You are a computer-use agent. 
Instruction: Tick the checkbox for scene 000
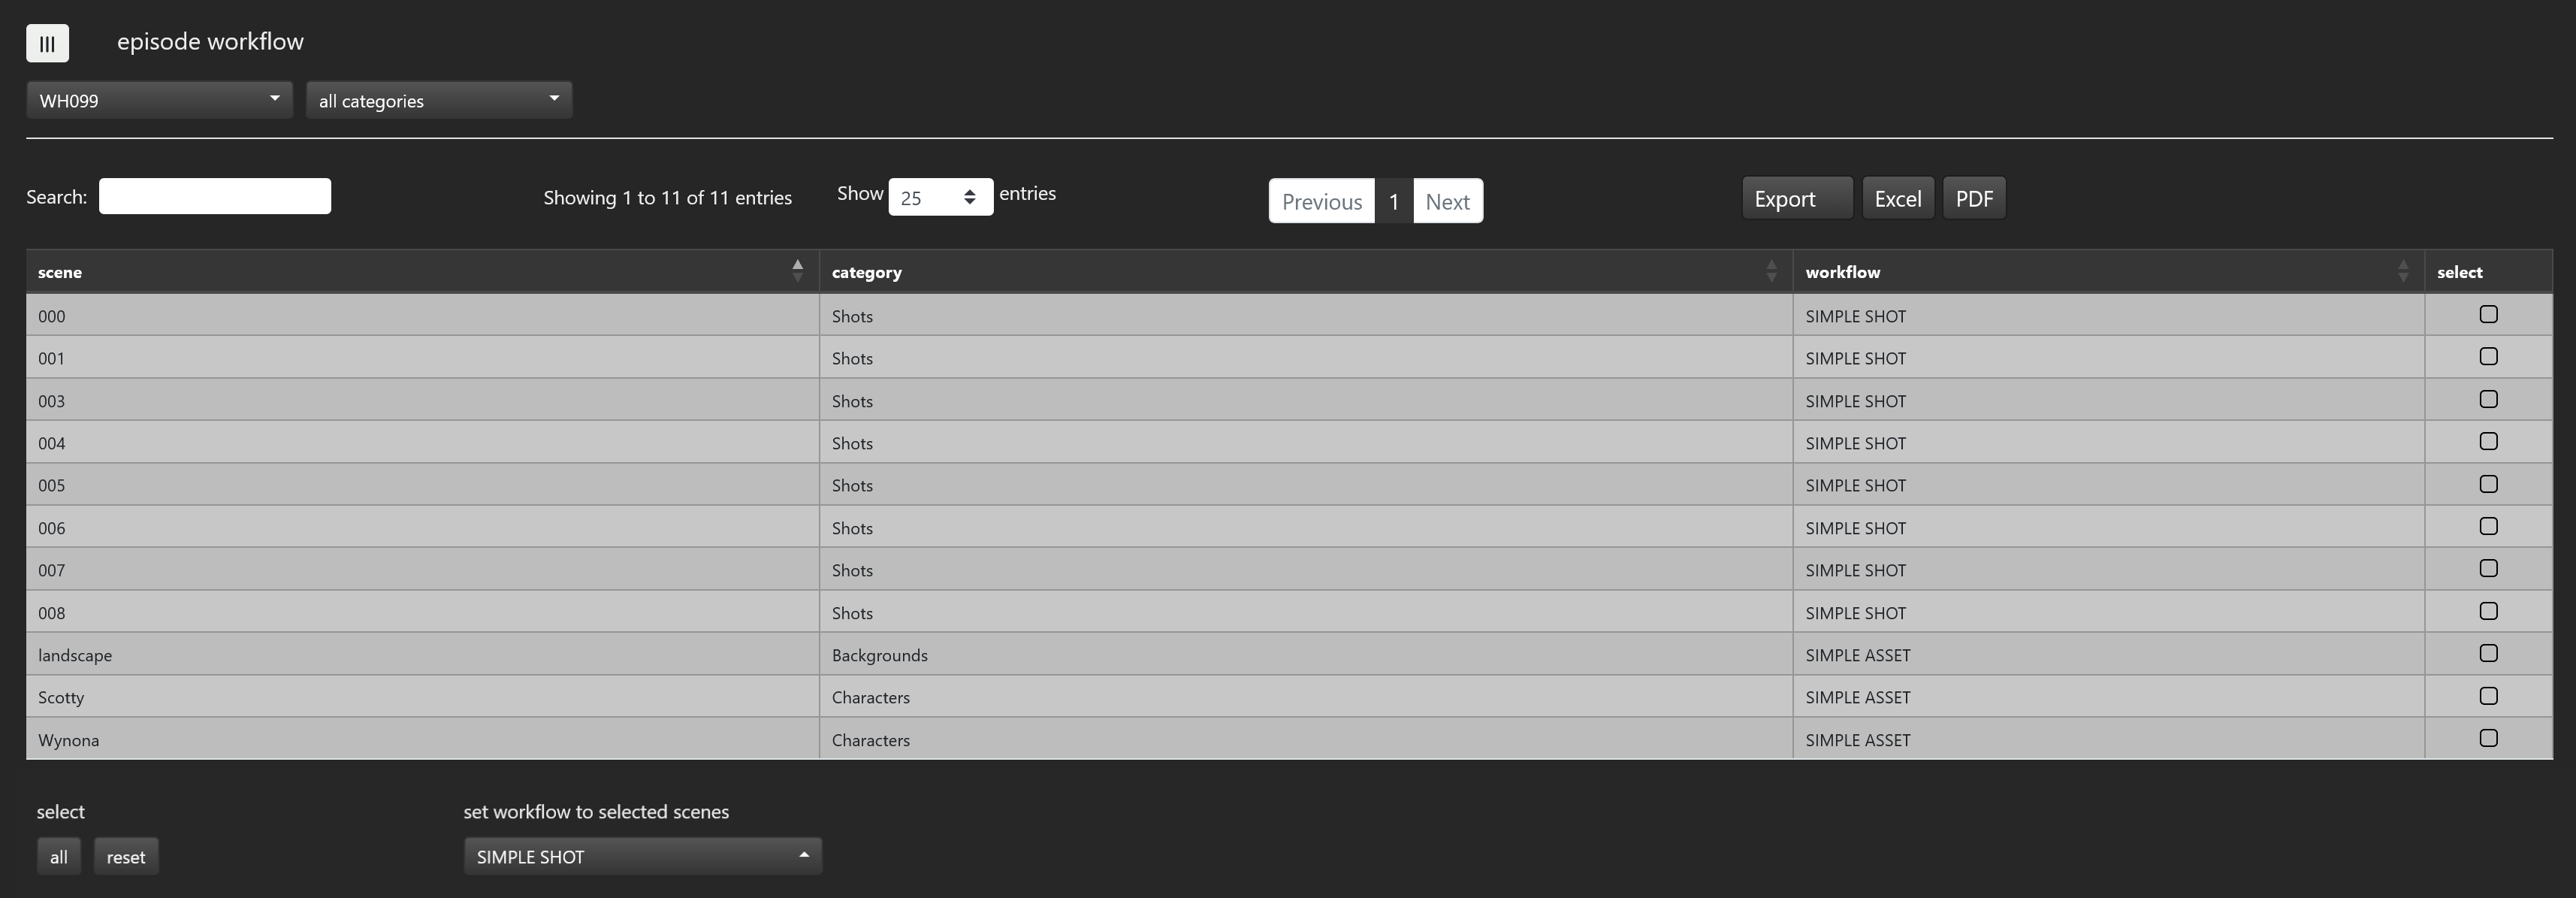(2488, 315)
